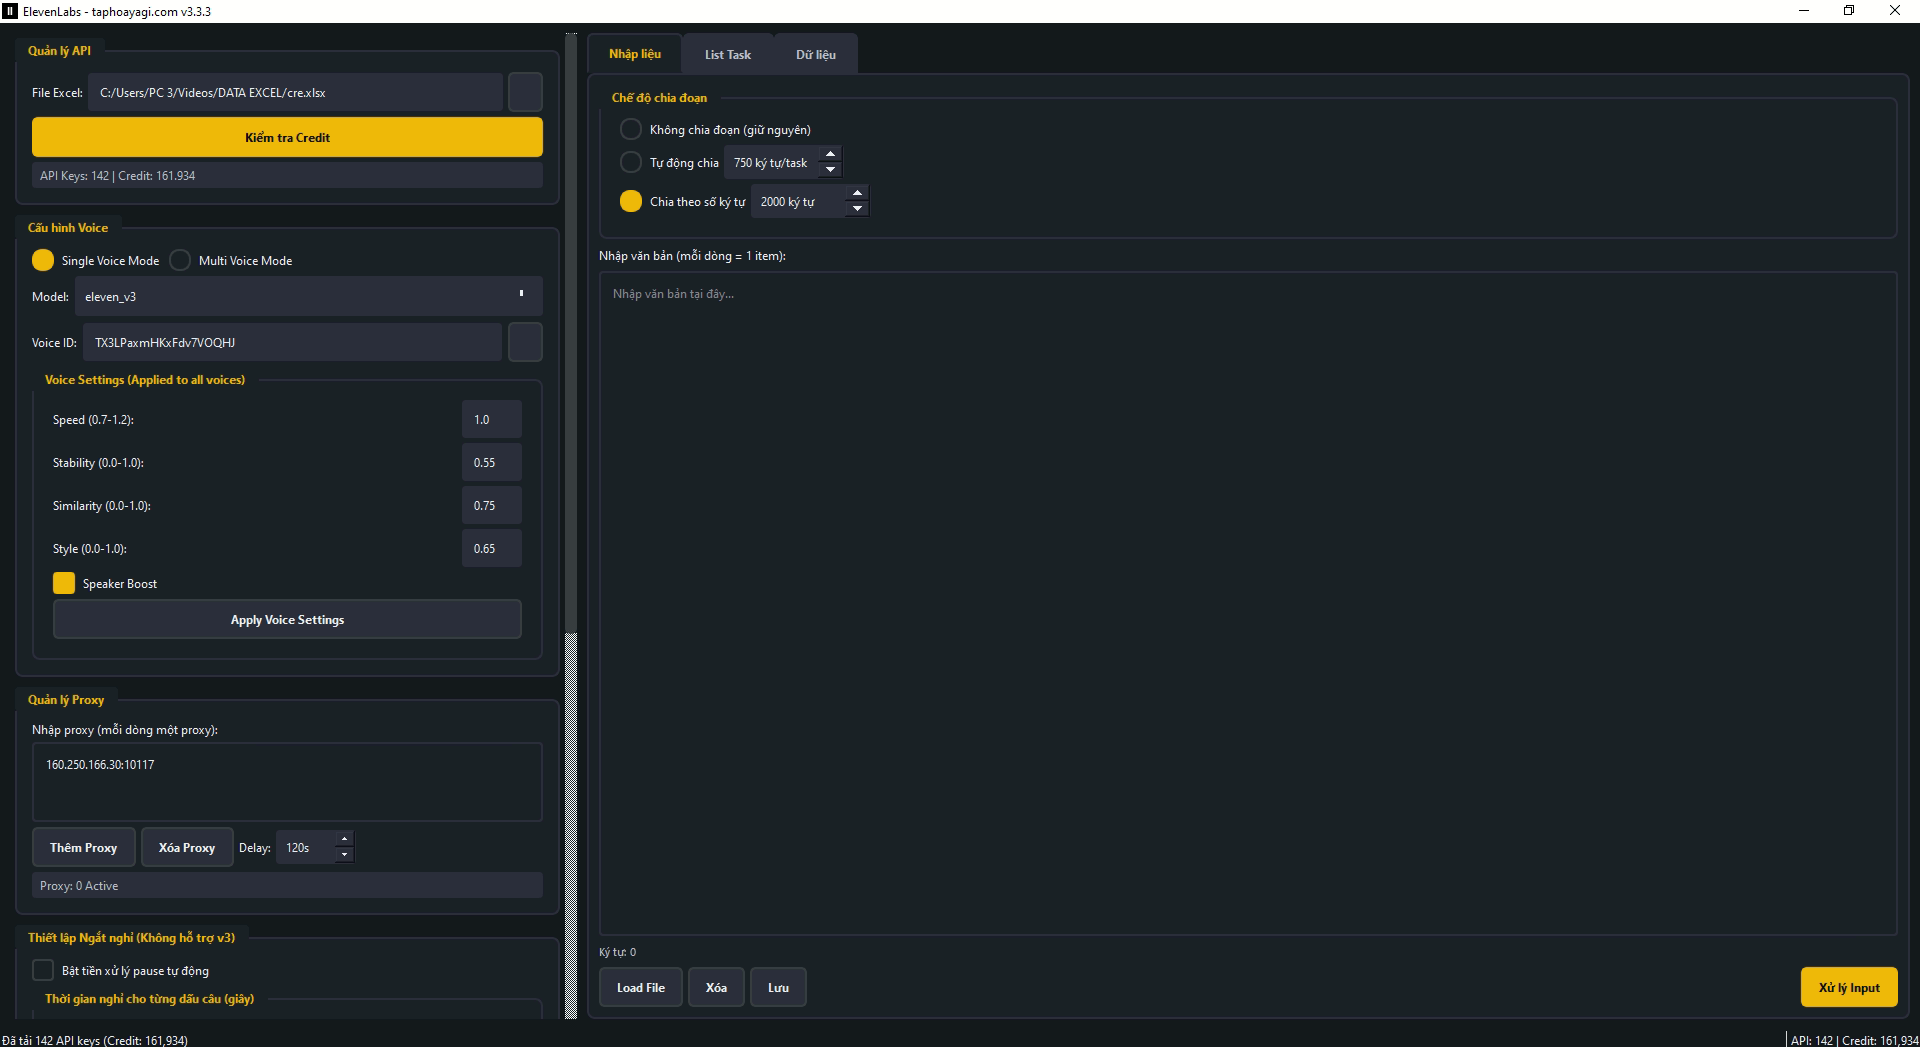Screen dimensions: 1920x1047
Task: Open the Dữ liệu tab
Action: pyautogui.click(x=815, y=55)
